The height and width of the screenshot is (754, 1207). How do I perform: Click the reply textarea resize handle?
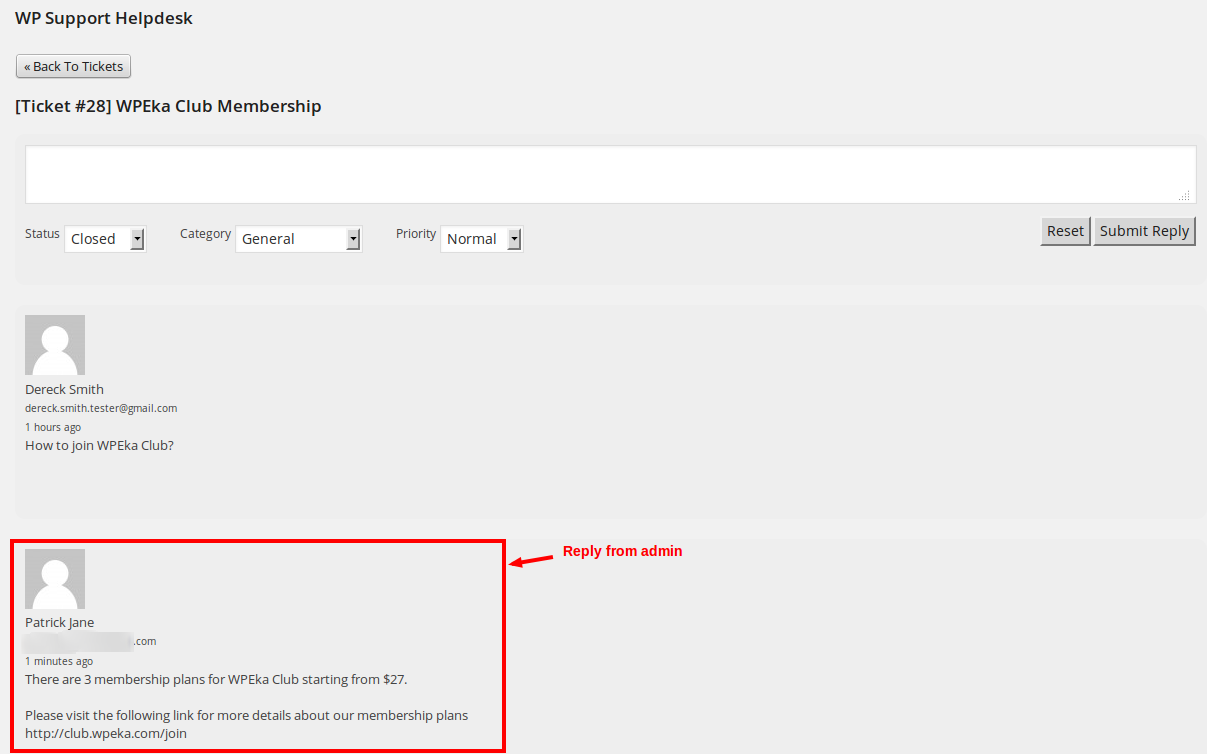(x=1184, y=196)
